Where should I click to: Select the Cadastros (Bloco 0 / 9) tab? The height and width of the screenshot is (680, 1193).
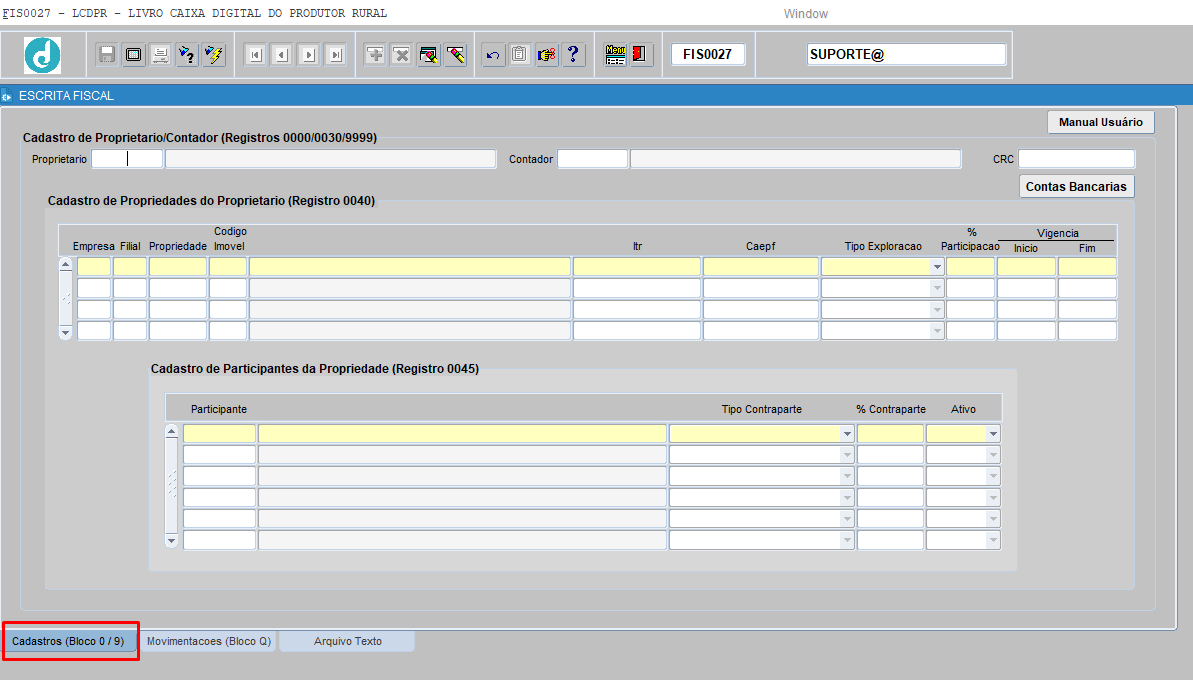coord(68,641)
